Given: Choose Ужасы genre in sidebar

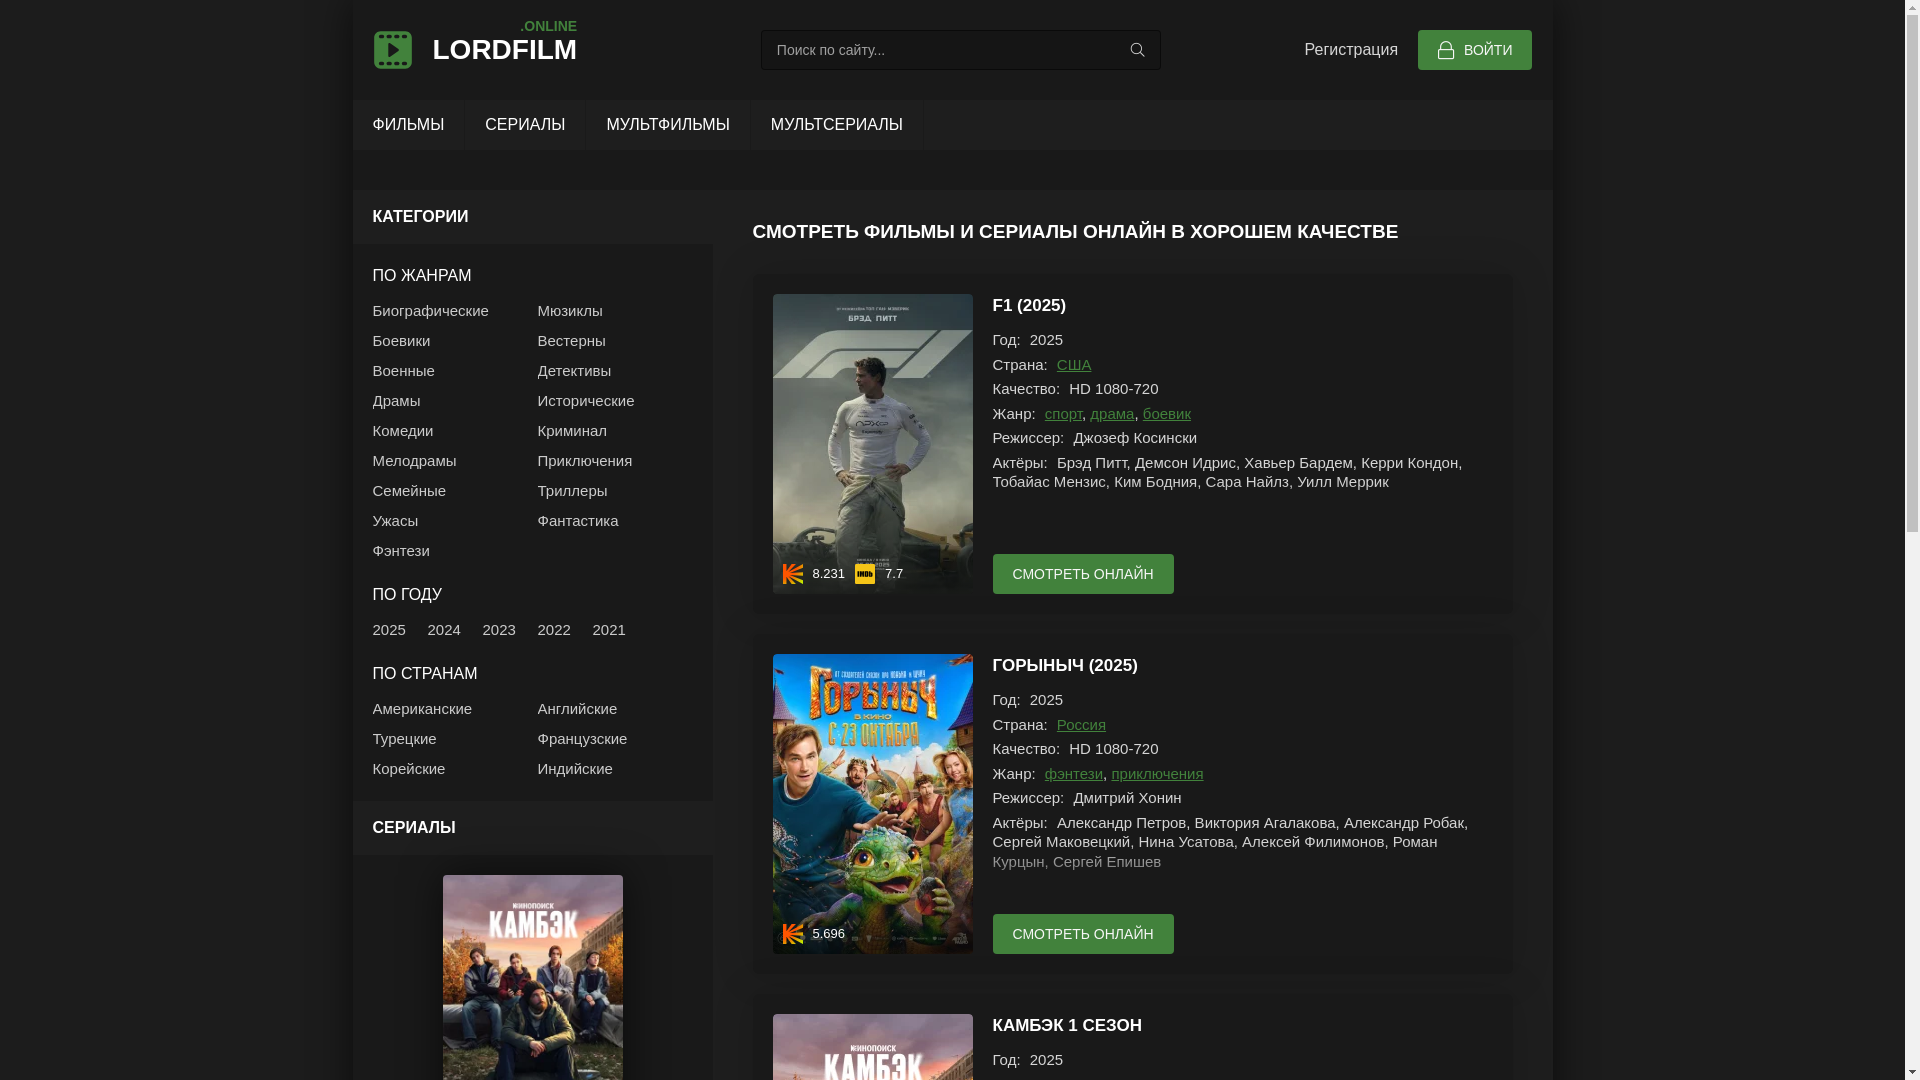Looking at the screenshot, I should pos(395,521).
